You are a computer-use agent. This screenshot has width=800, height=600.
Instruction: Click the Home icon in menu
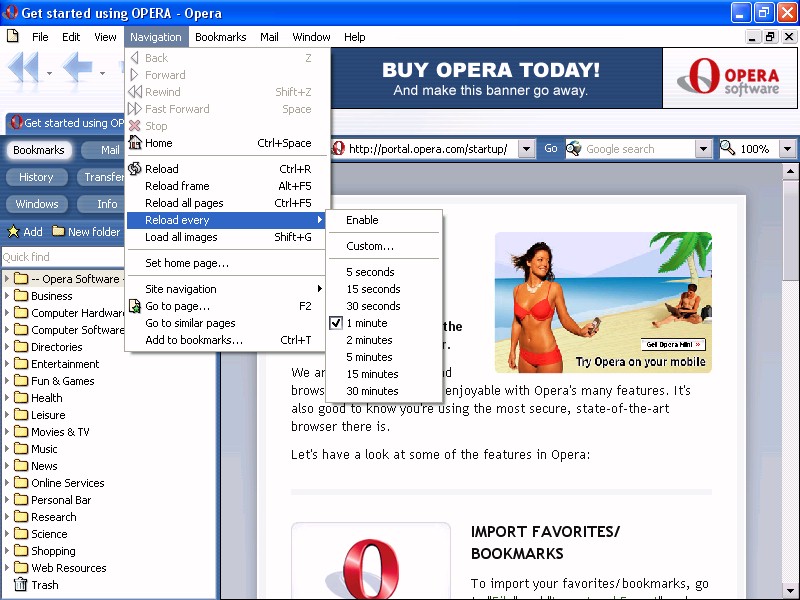coord(135,143)
